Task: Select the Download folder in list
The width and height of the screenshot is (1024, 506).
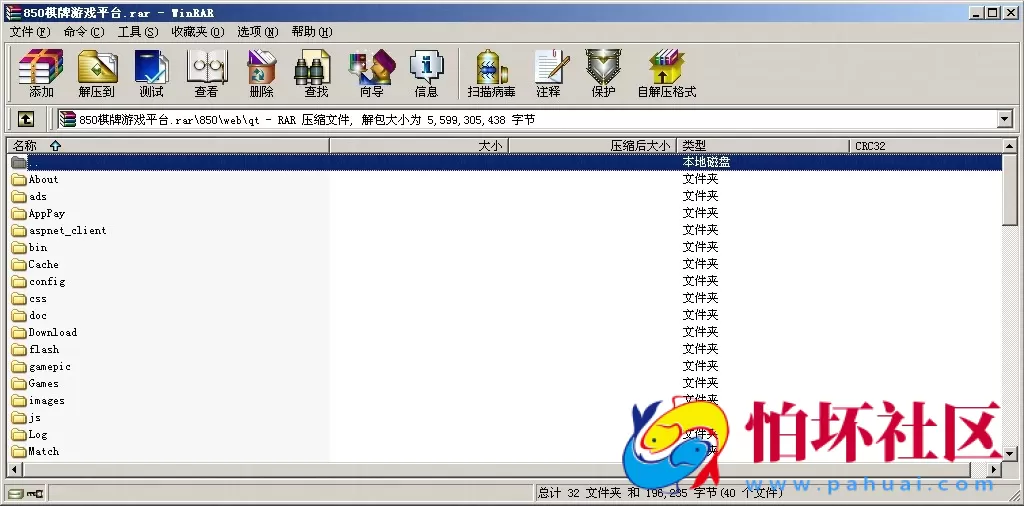Action: 52,332
